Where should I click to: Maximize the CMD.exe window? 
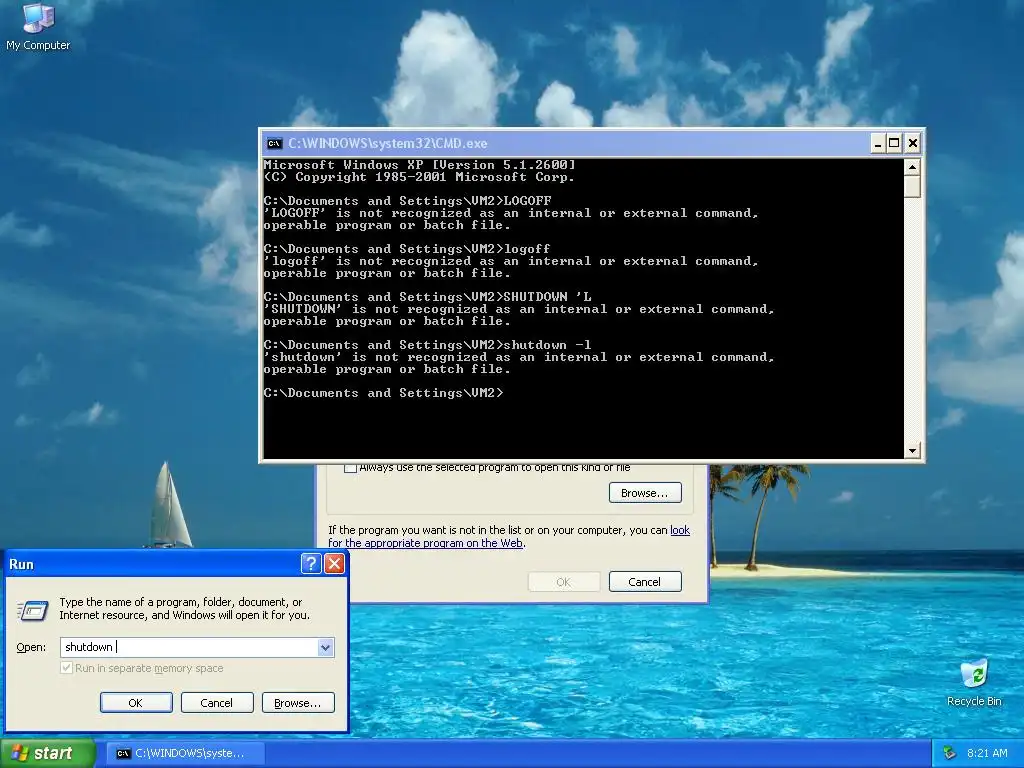(895, 144)
